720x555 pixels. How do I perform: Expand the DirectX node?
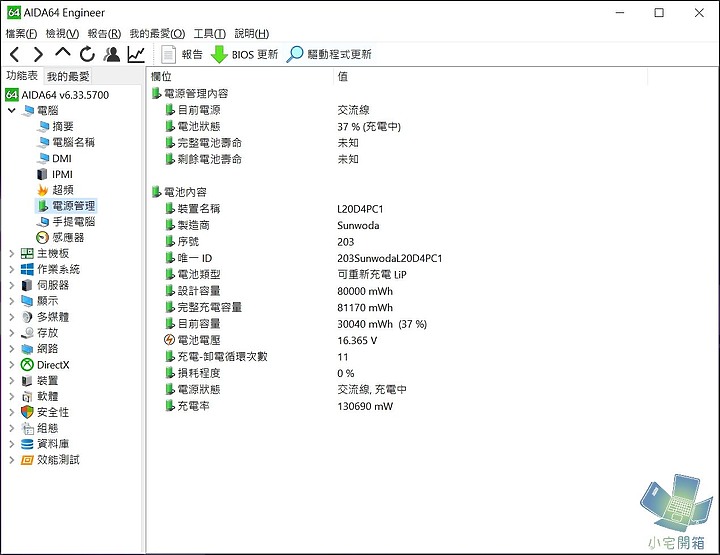pyautogui.click(x=12, y=365)
